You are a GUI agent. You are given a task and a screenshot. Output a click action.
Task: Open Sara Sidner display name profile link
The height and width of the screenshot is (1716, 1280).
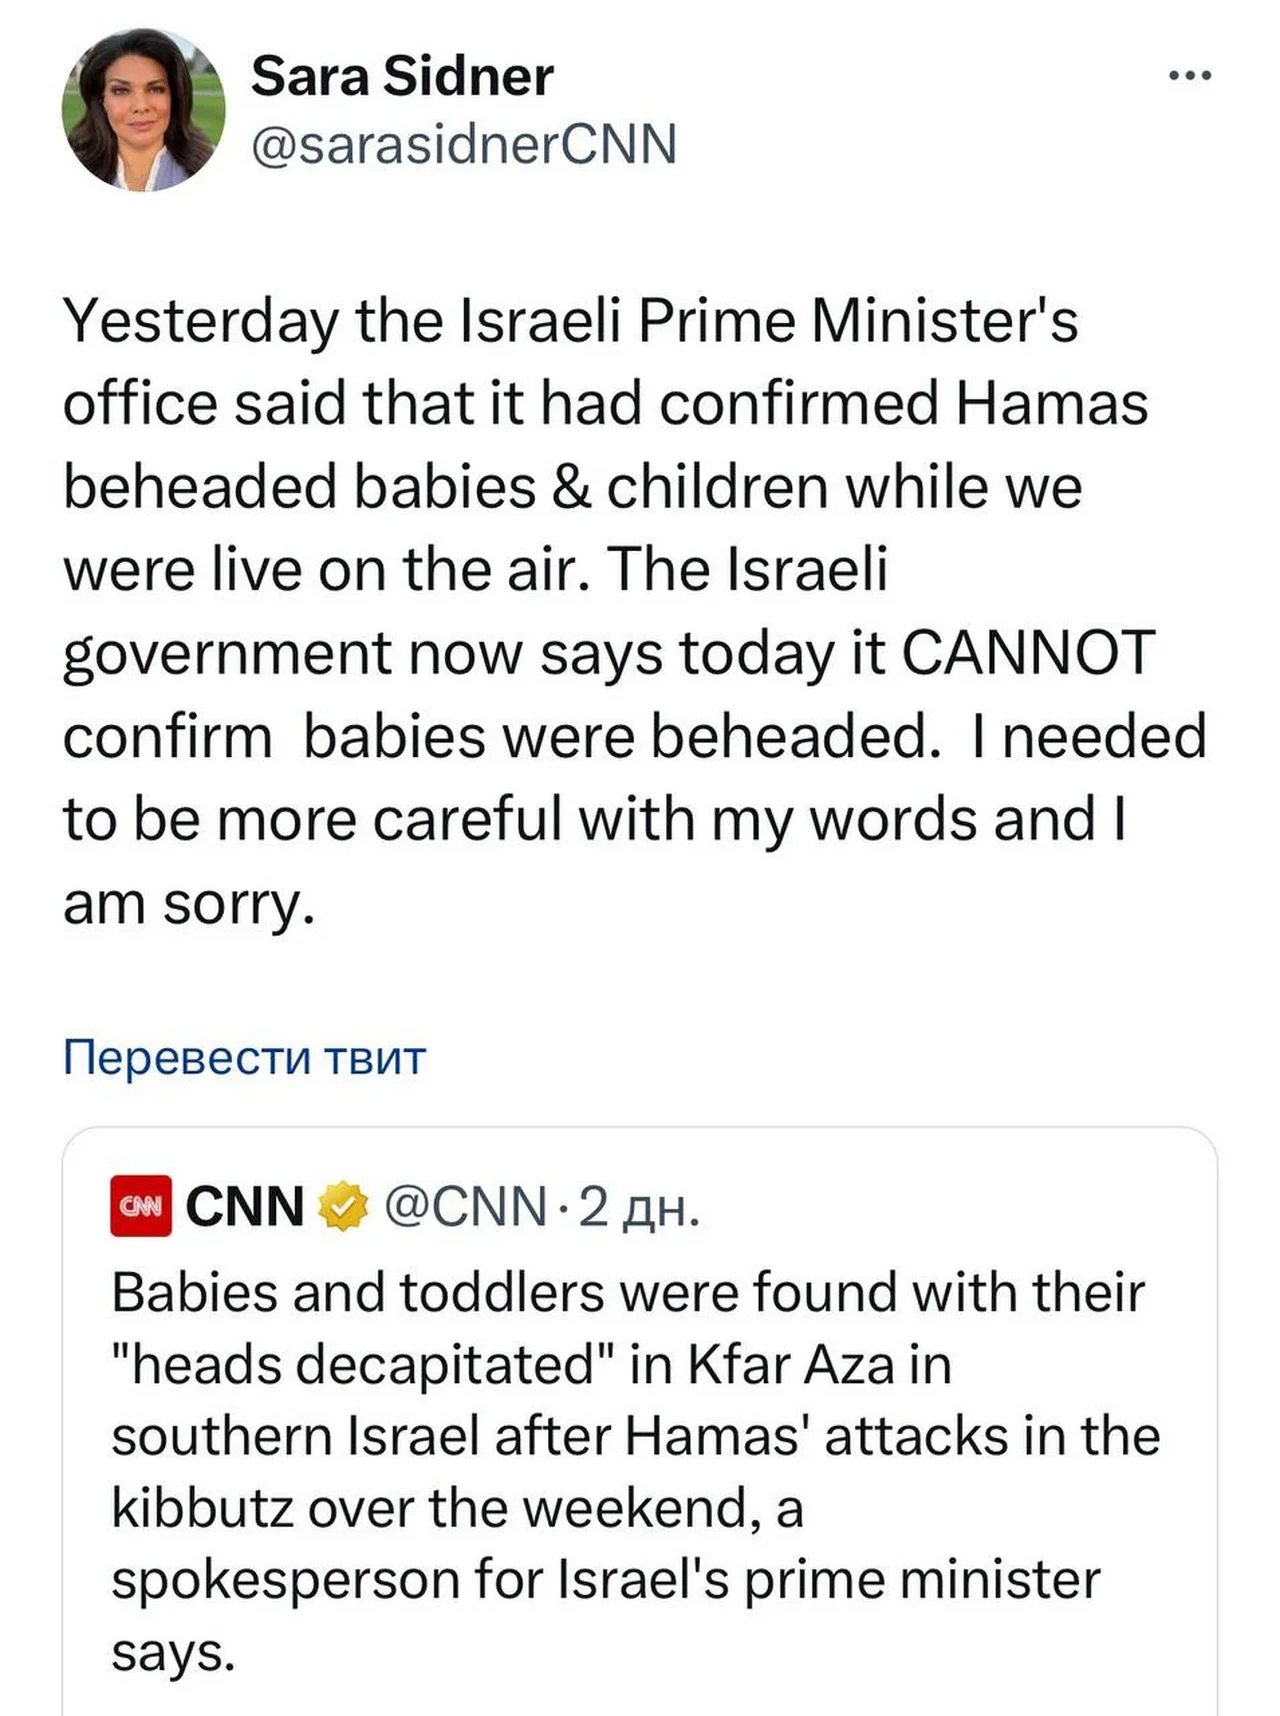(x=402, y=76)
